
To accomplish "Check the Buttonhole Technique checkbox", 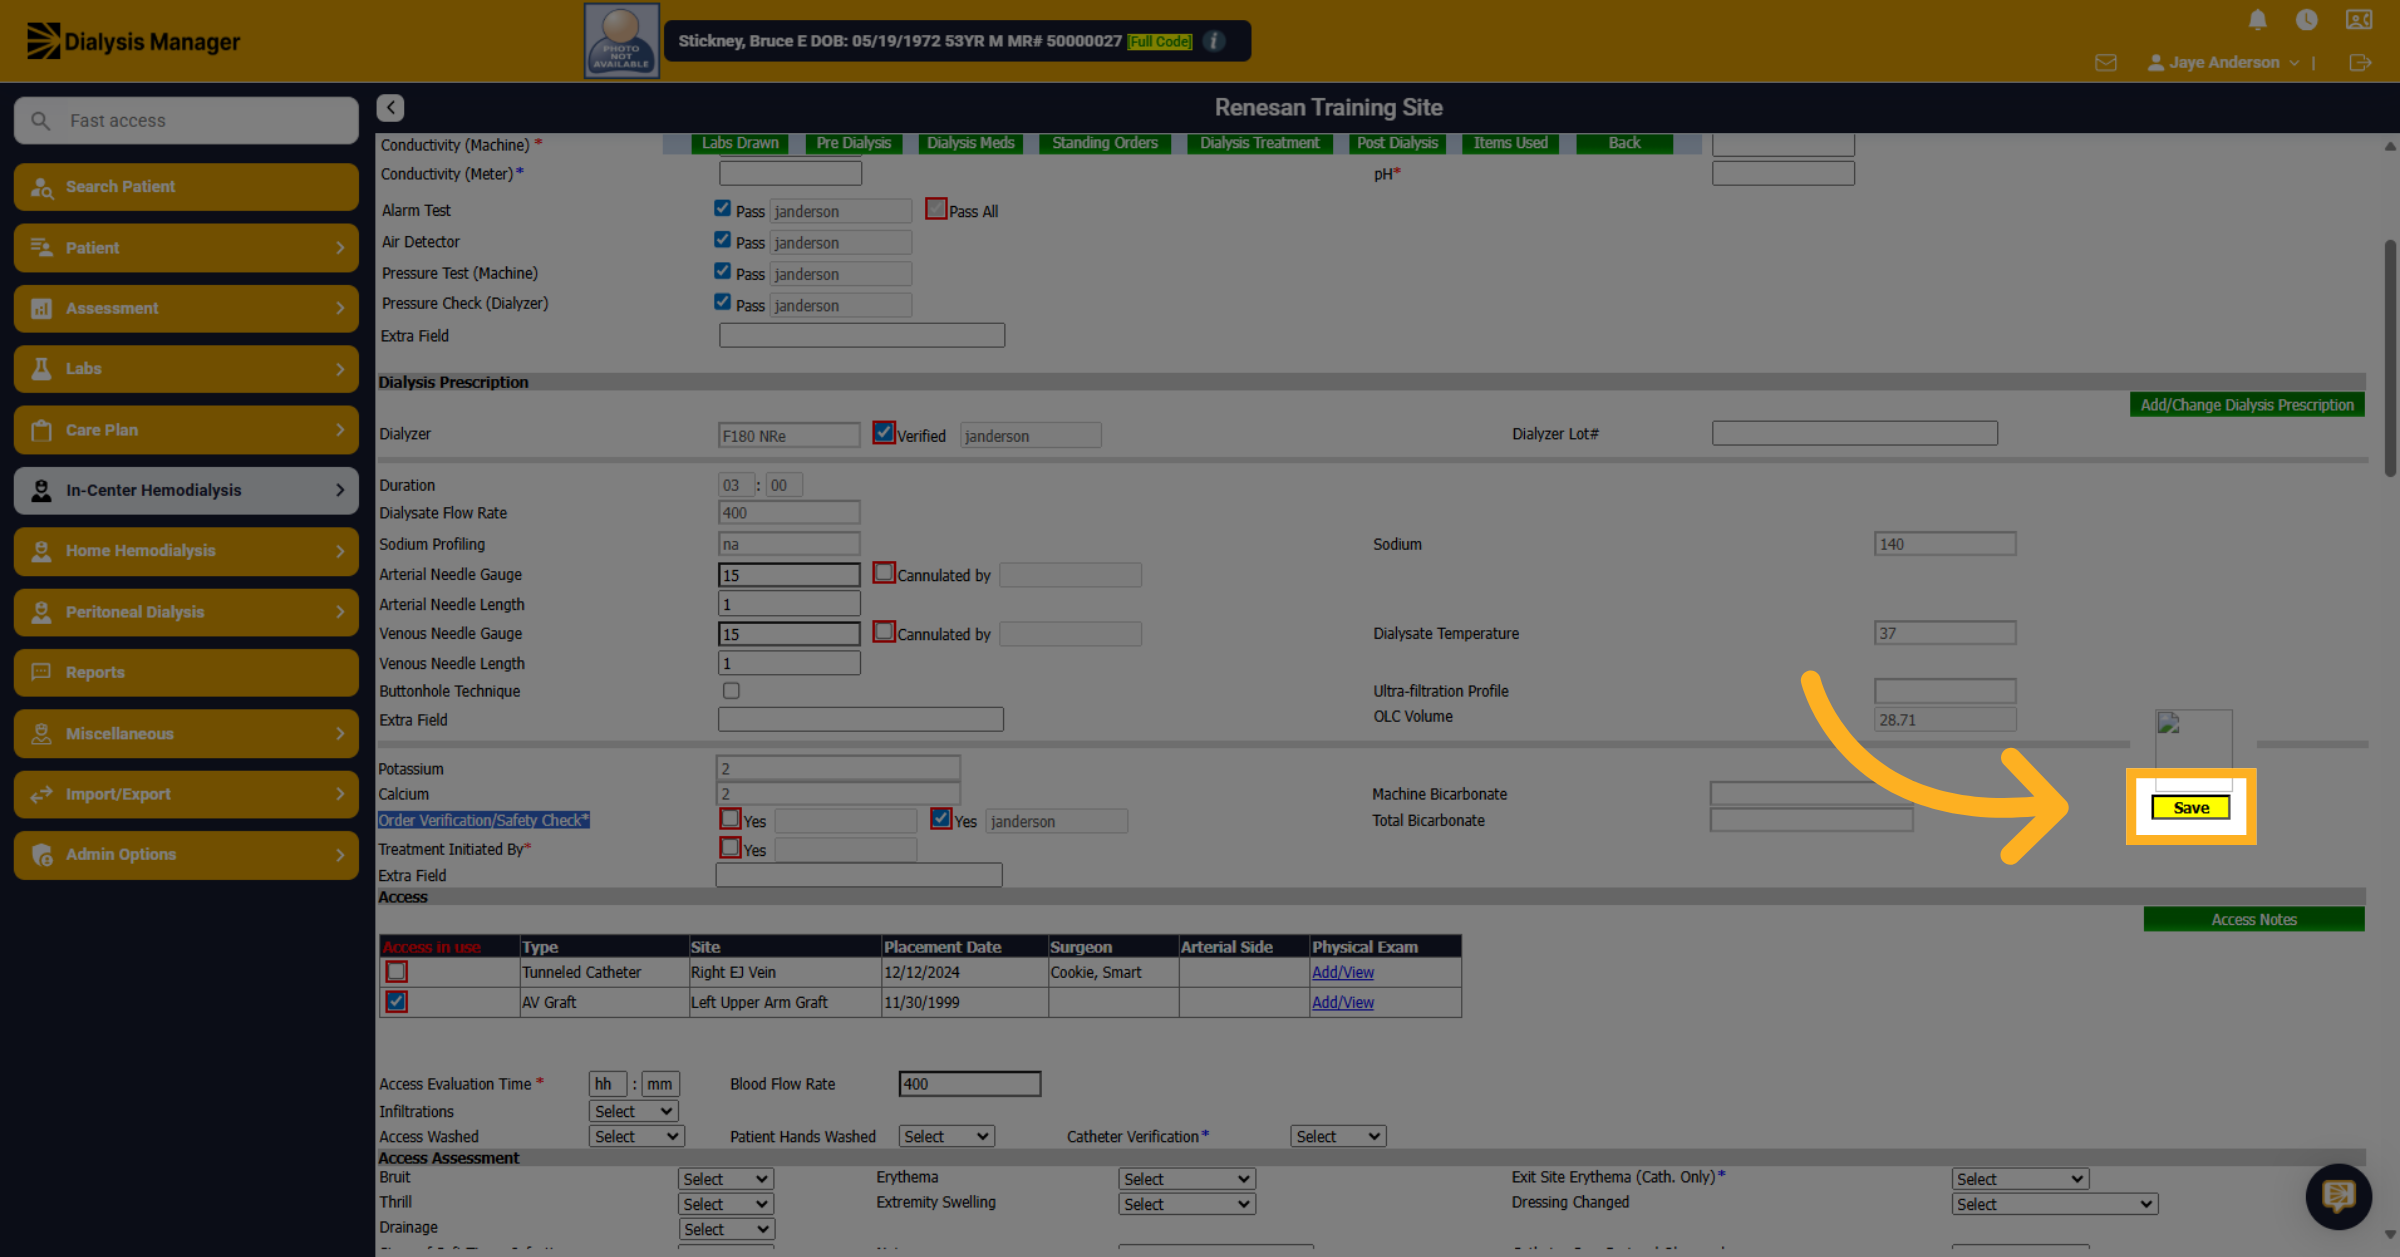I will pos(731,691).
